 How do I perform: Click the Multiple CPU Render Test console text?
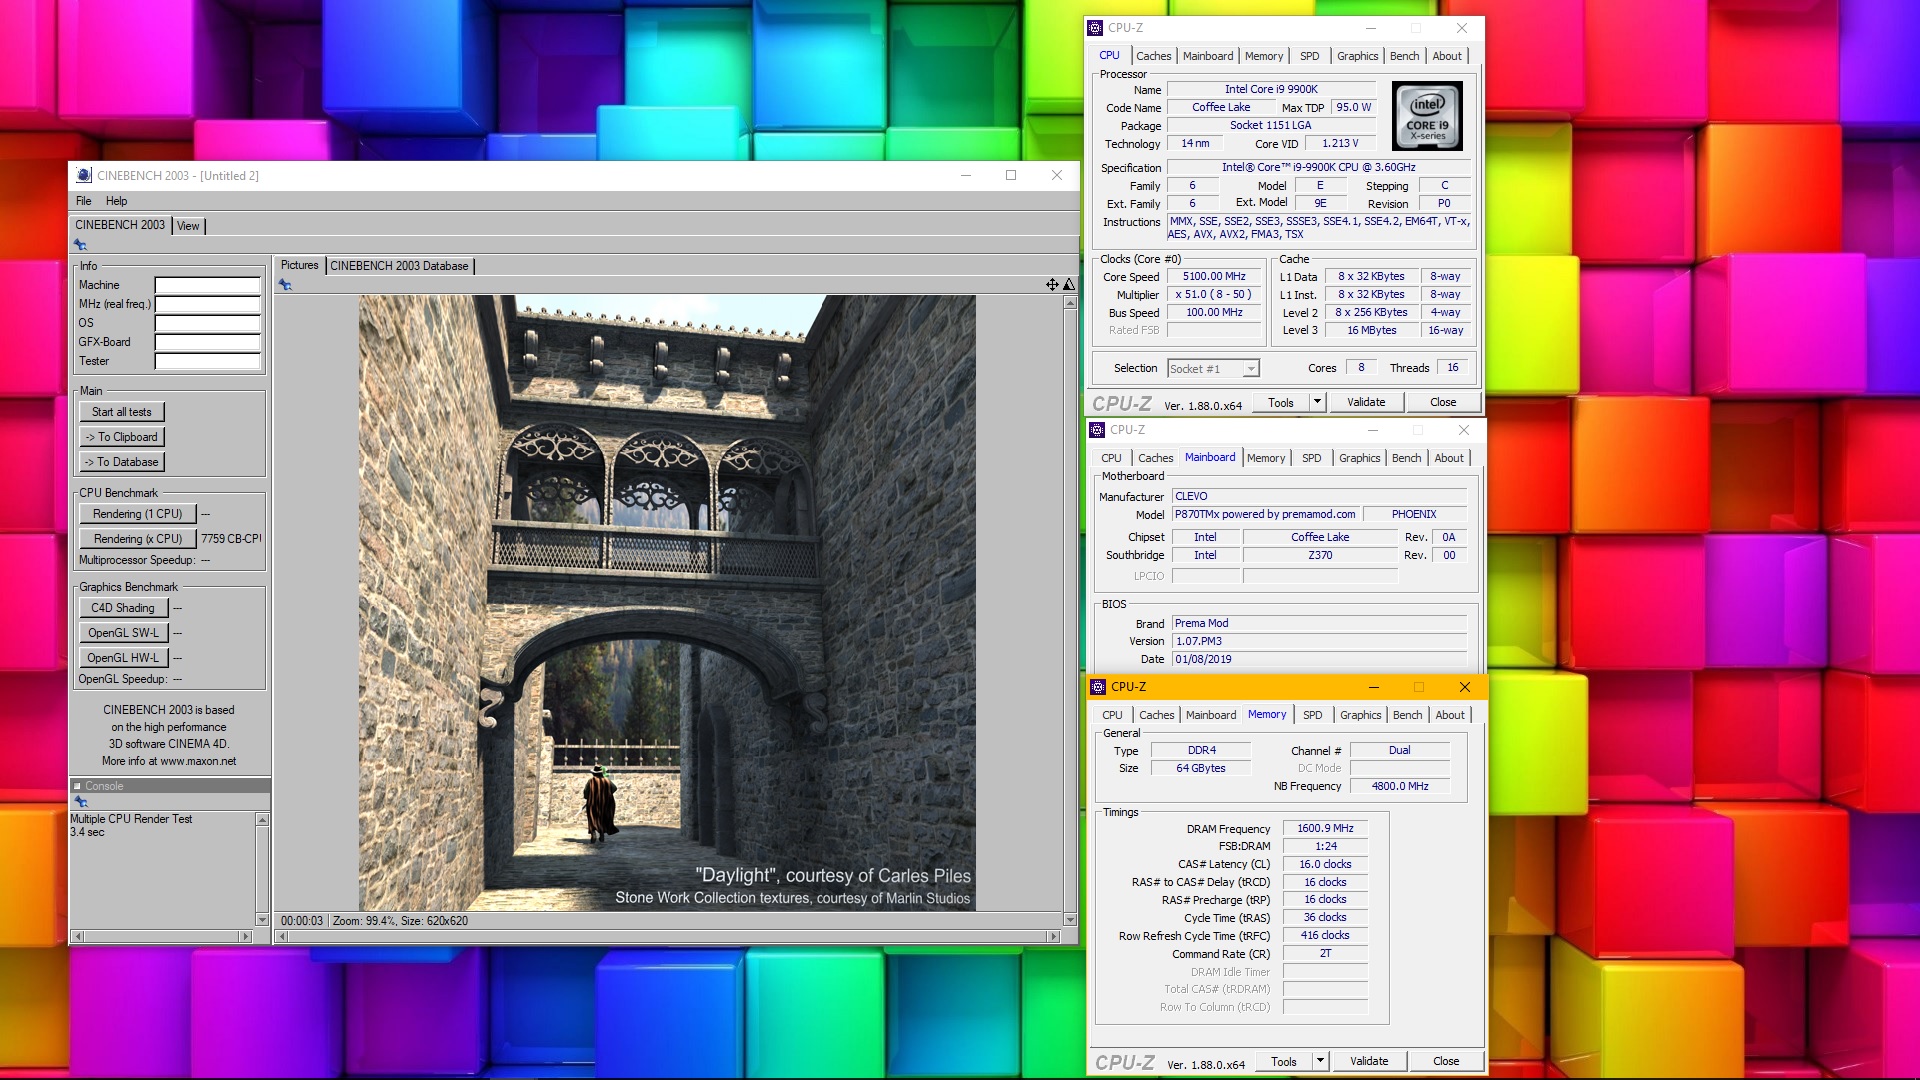tap(131, 819)
